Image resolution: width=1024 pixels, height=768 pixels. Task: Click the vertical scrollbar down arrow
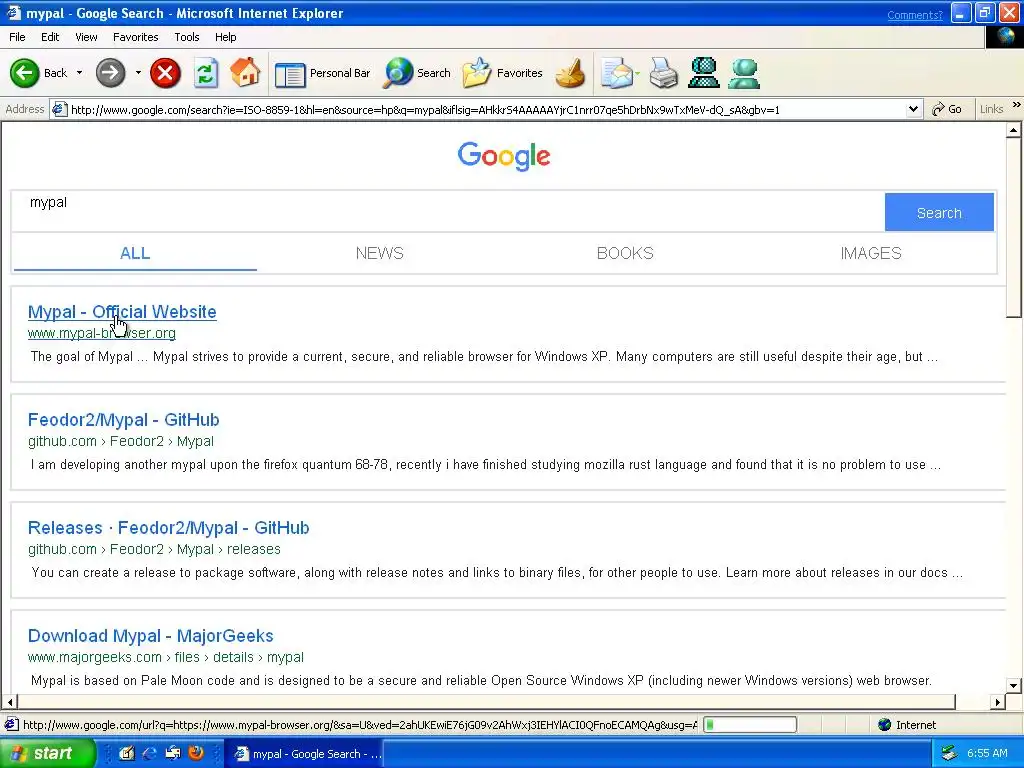(x=1013, y=686)
